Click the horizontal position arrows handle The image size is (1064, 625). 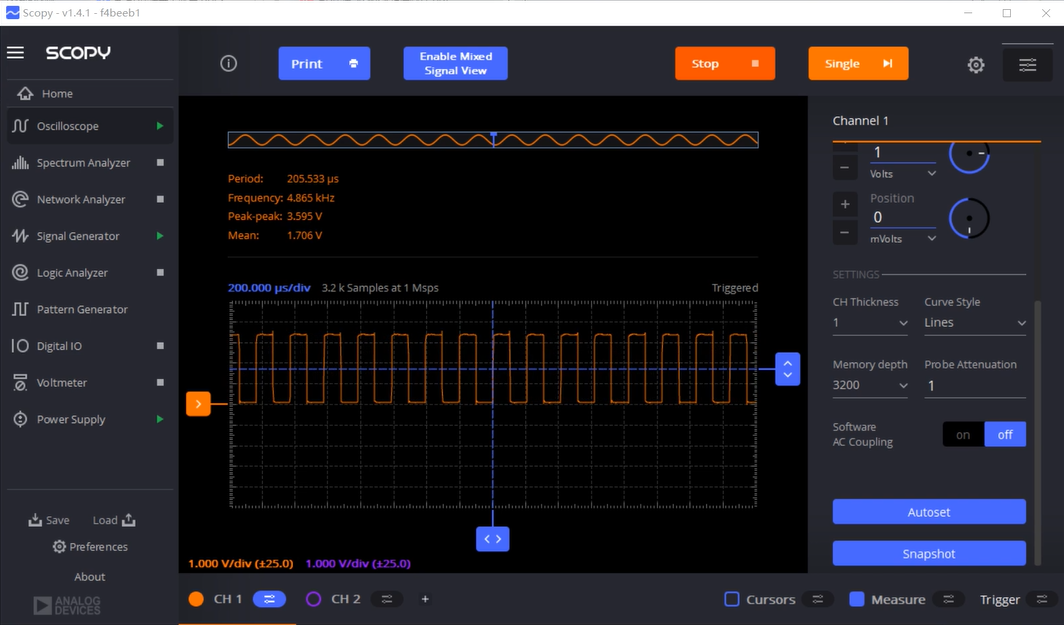(493, 539)
